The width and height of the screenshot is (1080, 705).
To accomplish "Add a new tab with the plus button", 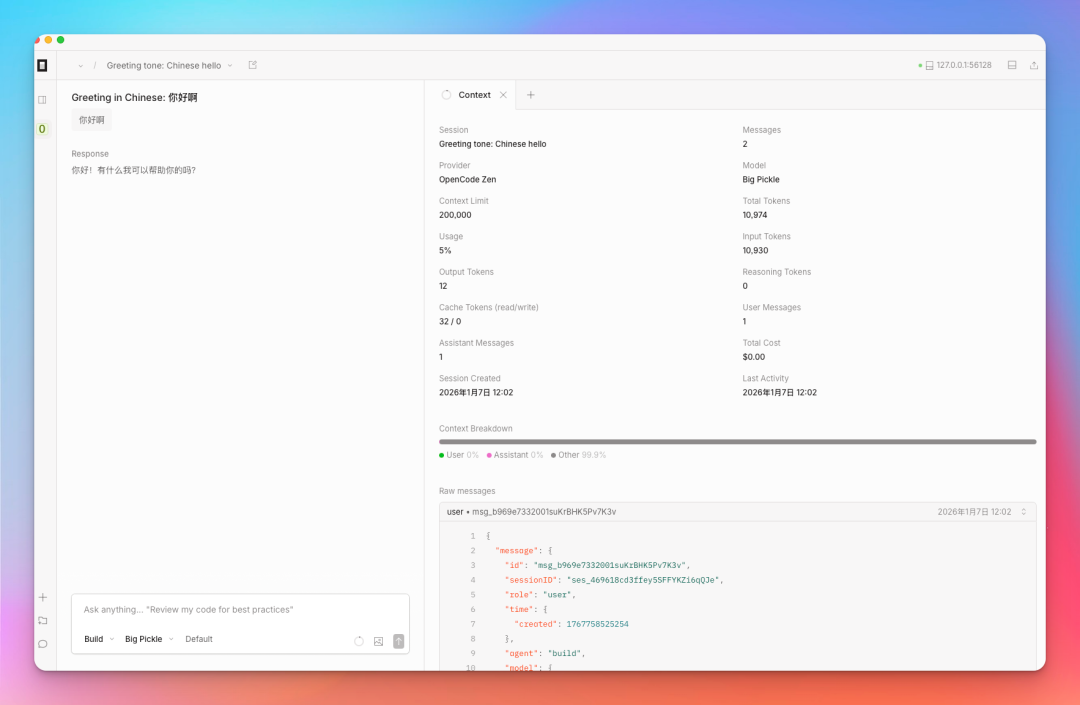I will tap(531, 95).
